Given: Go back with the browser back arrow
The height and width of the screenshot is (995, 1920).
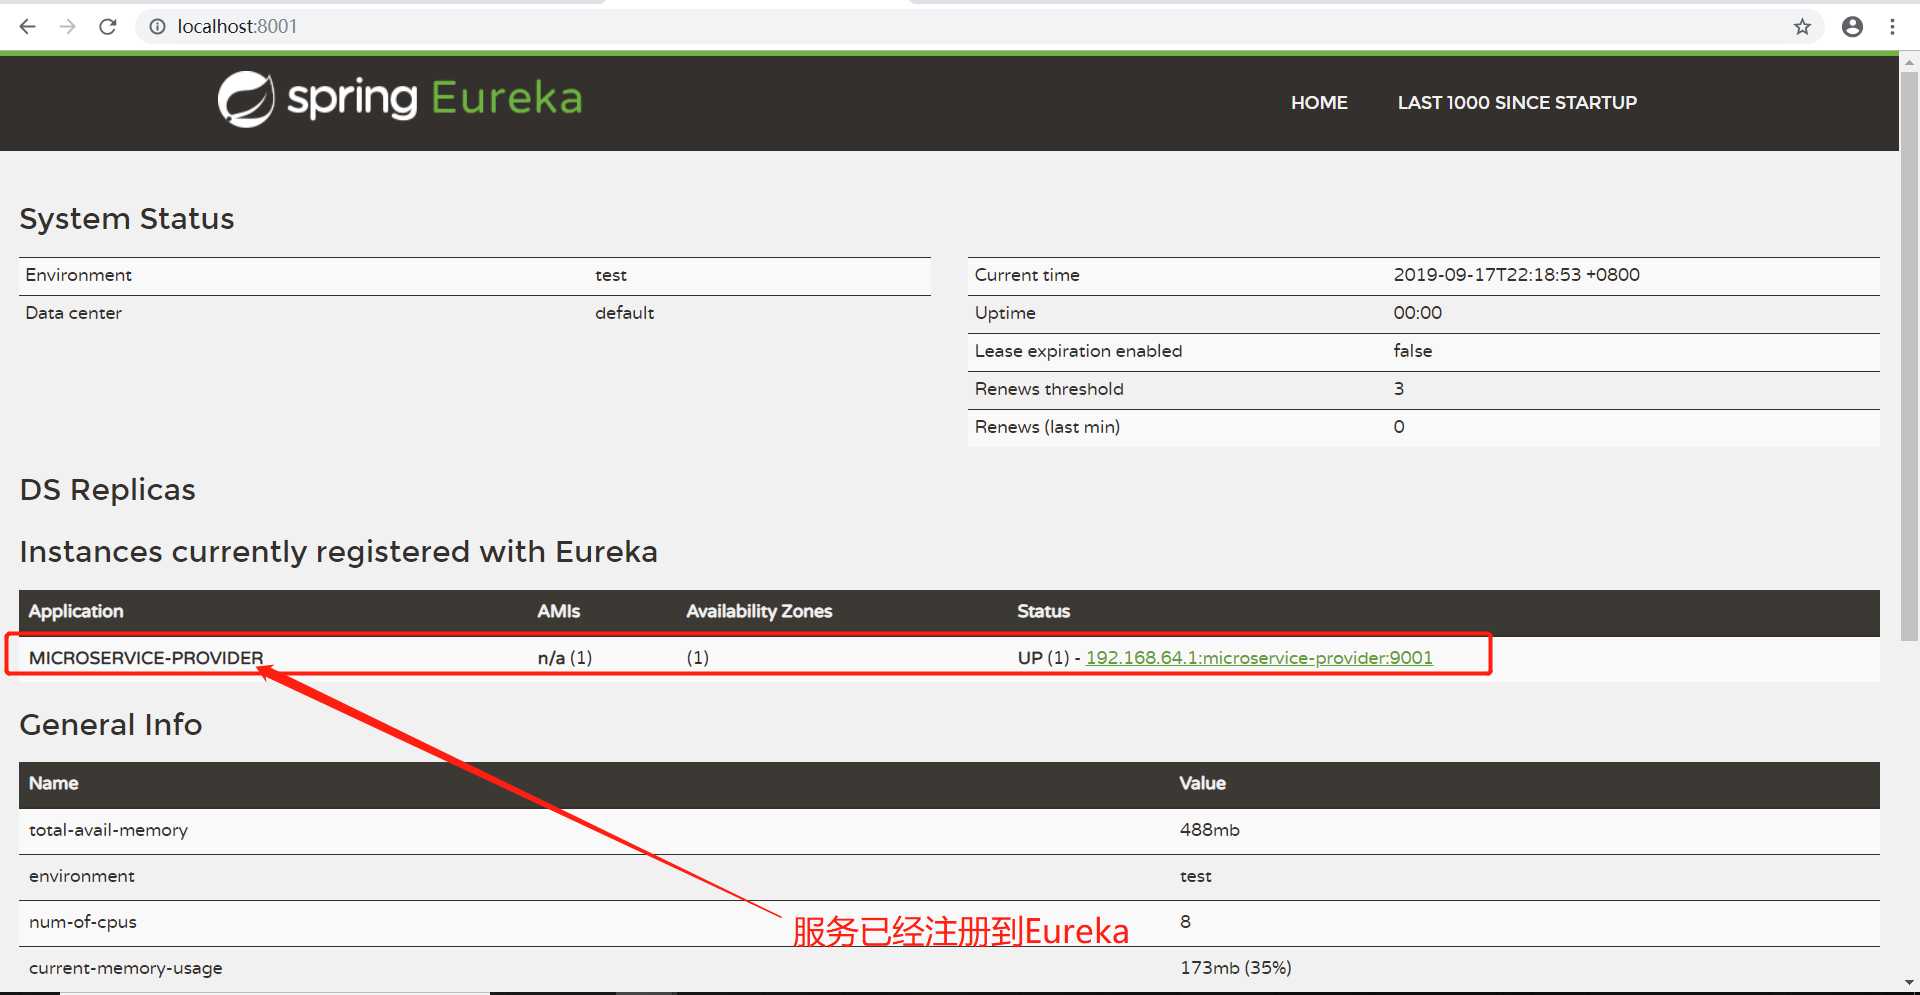Looking at the screenshot, I should (x=28, y=27).
